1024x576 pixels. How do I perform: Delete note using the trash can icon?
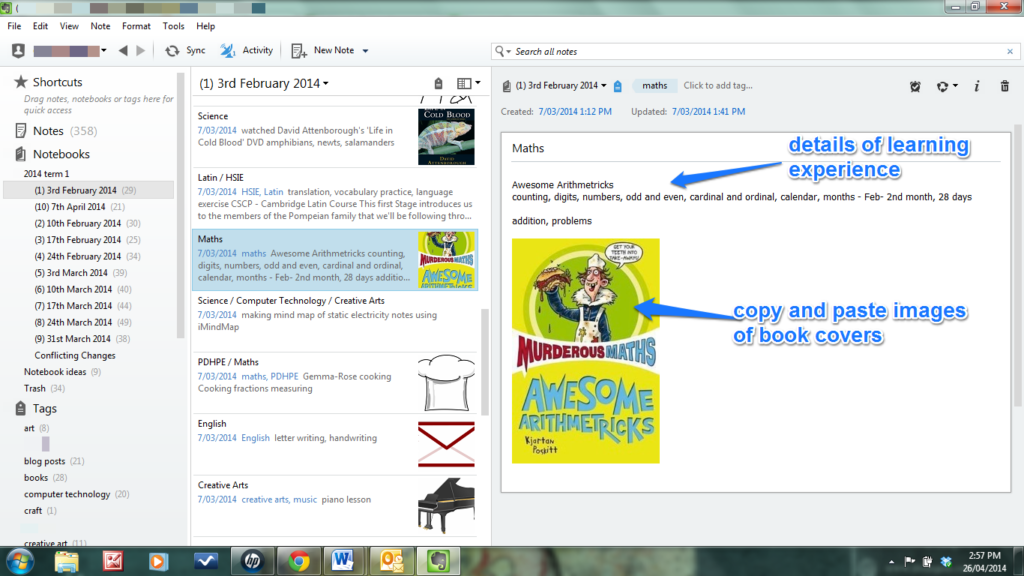1005,87
